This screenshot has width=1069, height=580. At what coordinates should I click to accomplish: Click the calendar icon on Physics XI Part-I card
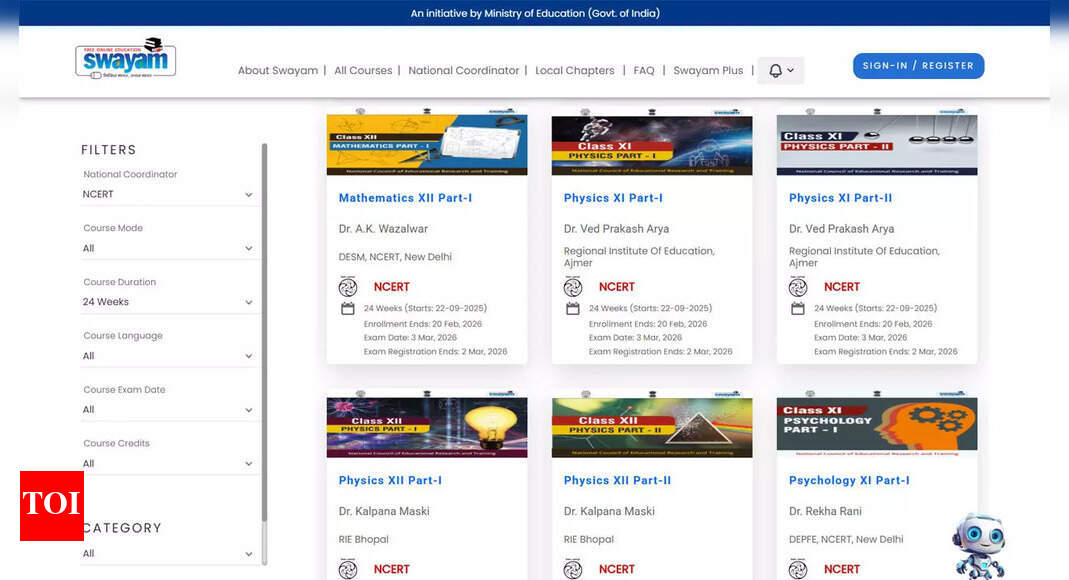coord(573,309)
